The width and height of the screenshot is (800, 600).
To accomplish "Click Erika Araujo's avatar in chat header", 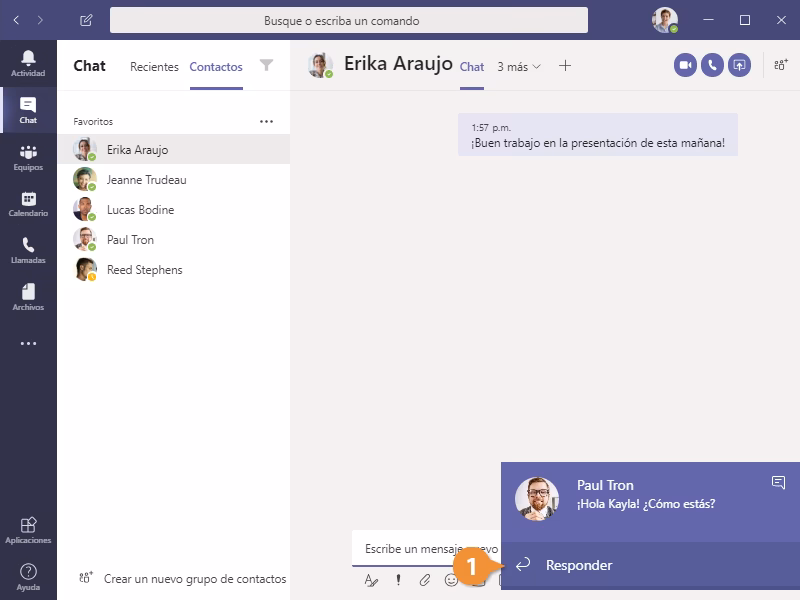I will pyautogui.click(x=320, y=65).
